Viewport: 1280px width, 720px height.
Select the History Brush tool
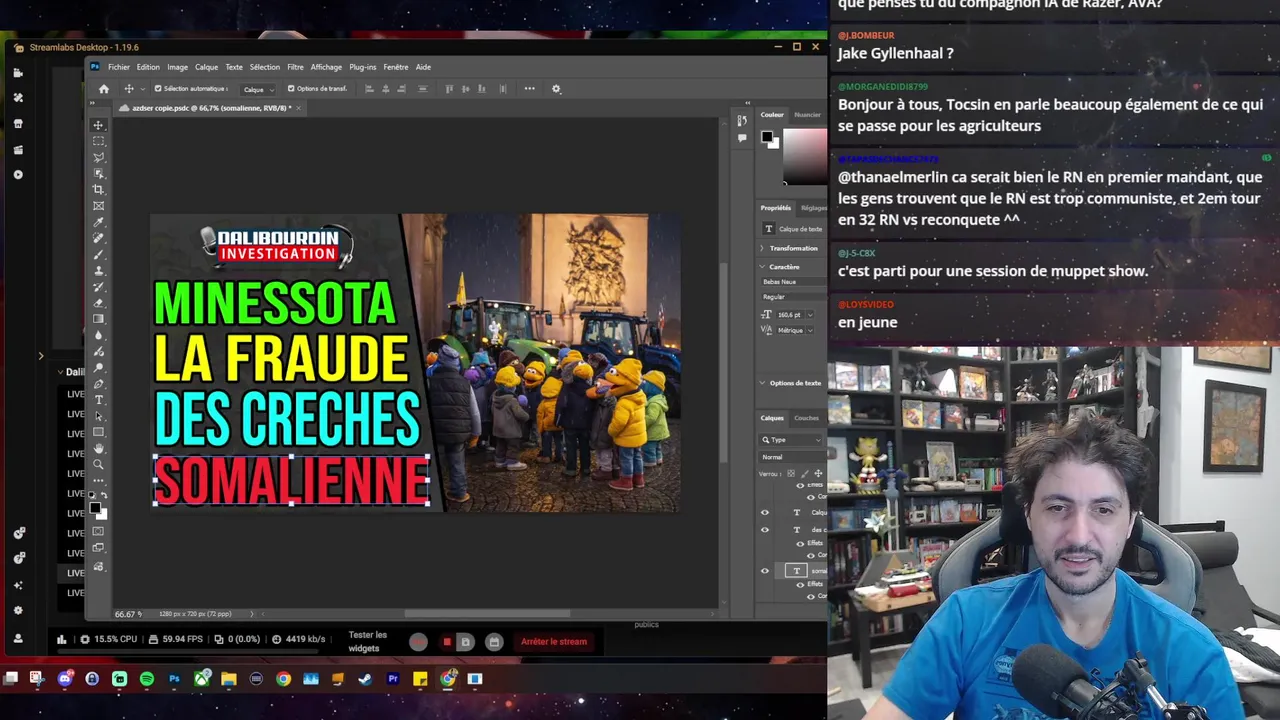point(98,286)
